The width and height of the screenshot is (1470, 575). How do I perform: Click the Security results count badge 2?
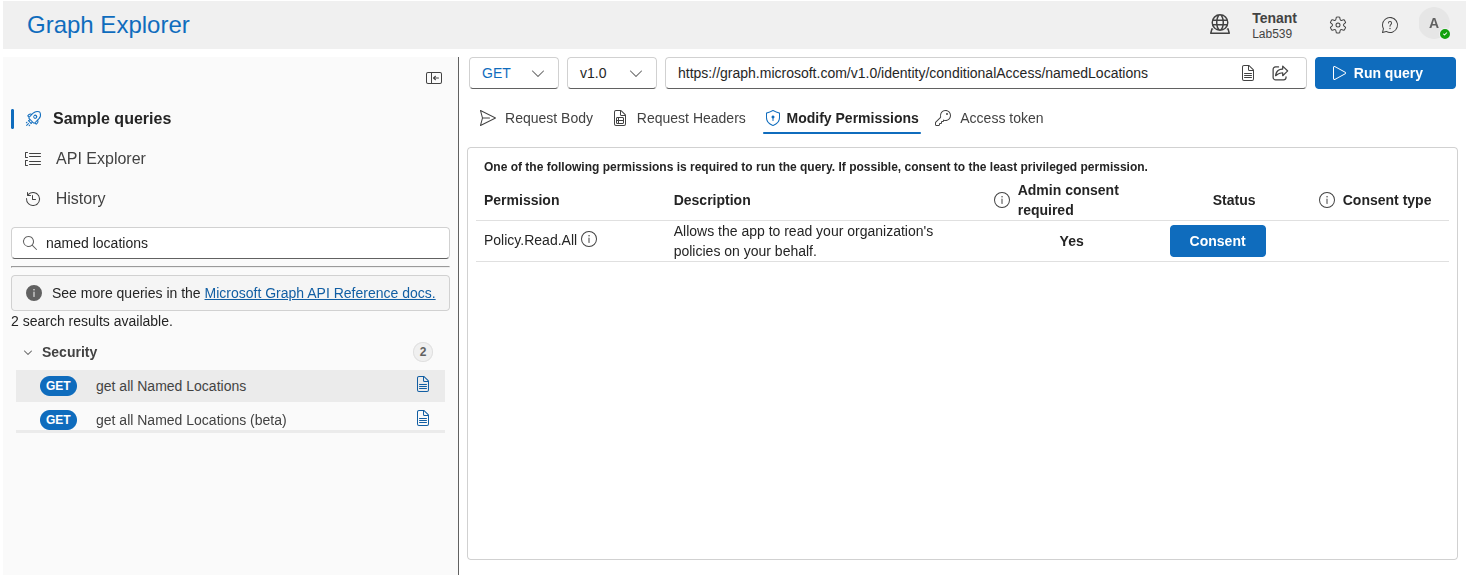click(423, 352)
